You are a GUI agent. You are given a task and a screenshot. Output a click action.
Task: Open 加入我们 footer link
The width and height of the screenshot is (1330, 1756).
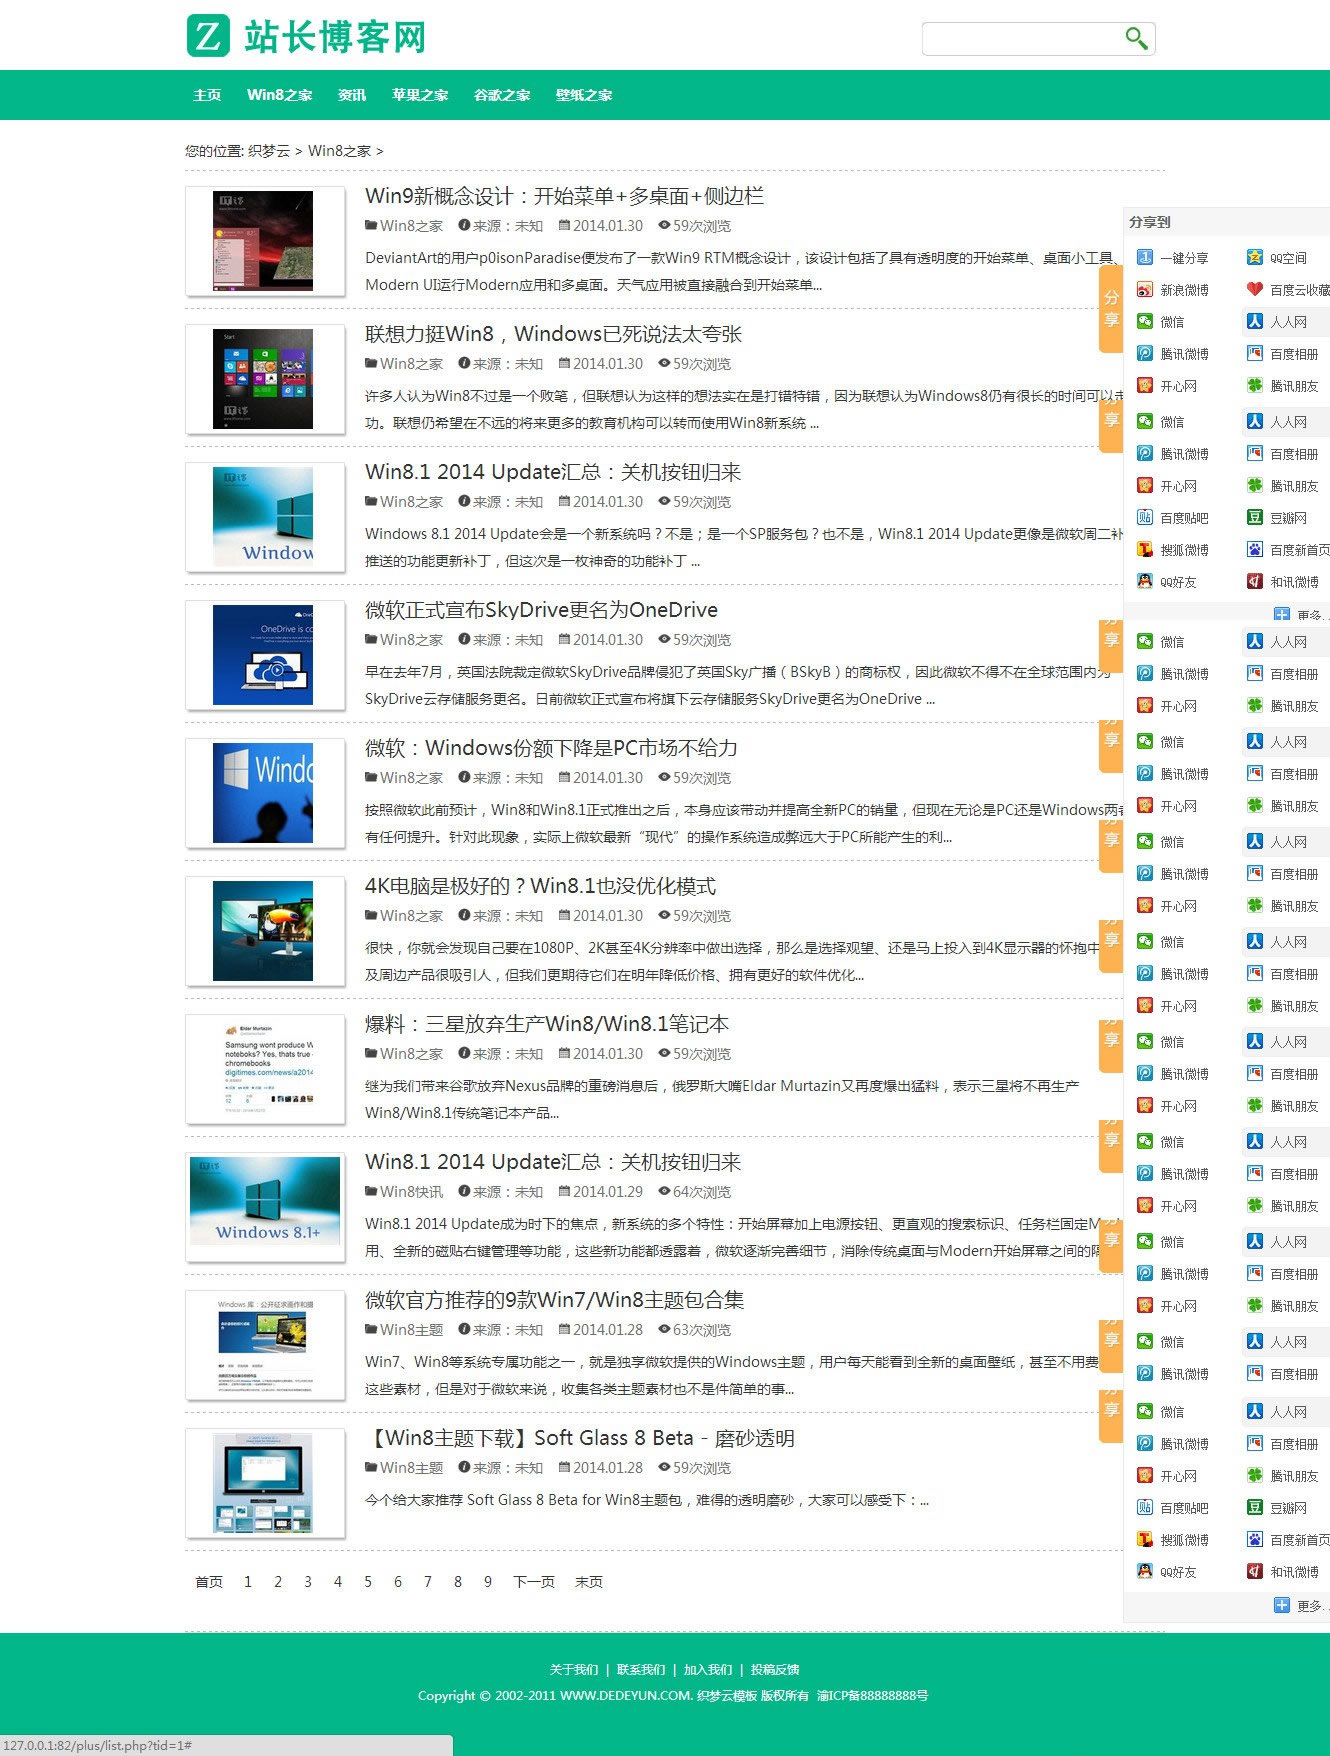point(708,1669)
